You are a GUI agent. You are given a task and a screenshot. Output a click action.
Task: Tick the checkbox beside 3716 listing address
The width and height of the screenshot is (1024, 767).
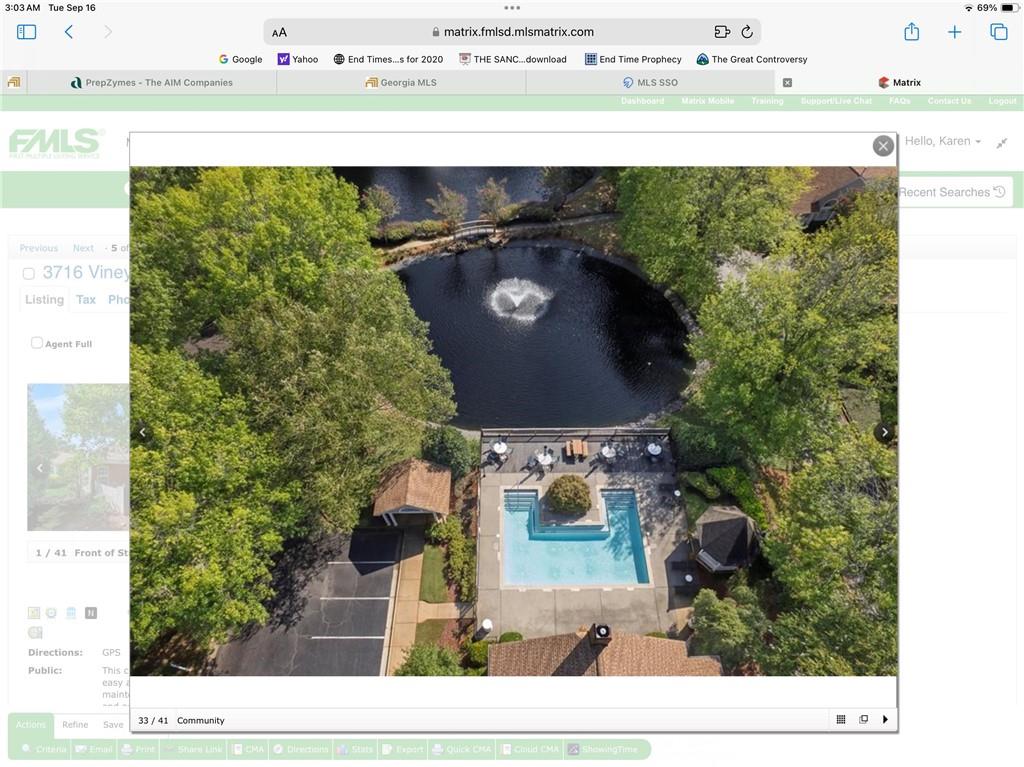coord(28,273)
